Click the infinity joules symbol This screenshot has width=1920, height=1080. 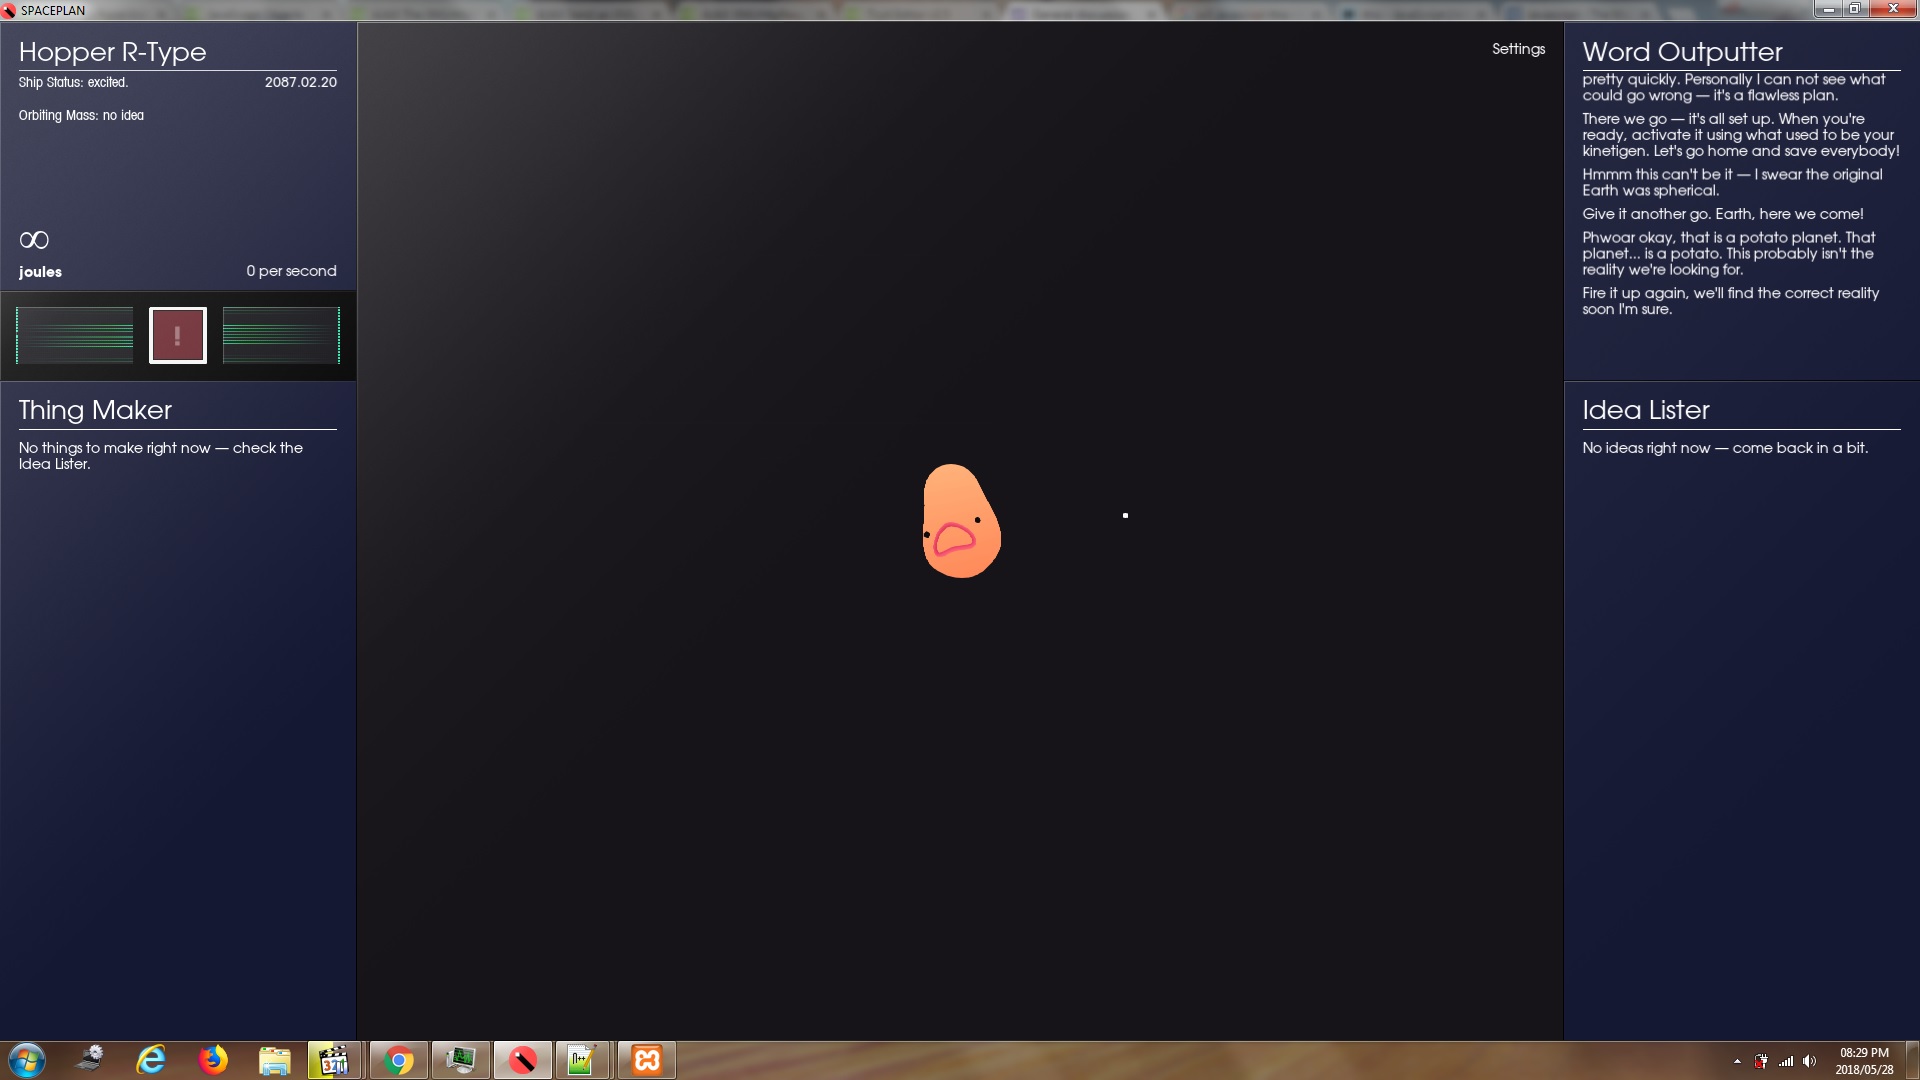click(34, 240)
